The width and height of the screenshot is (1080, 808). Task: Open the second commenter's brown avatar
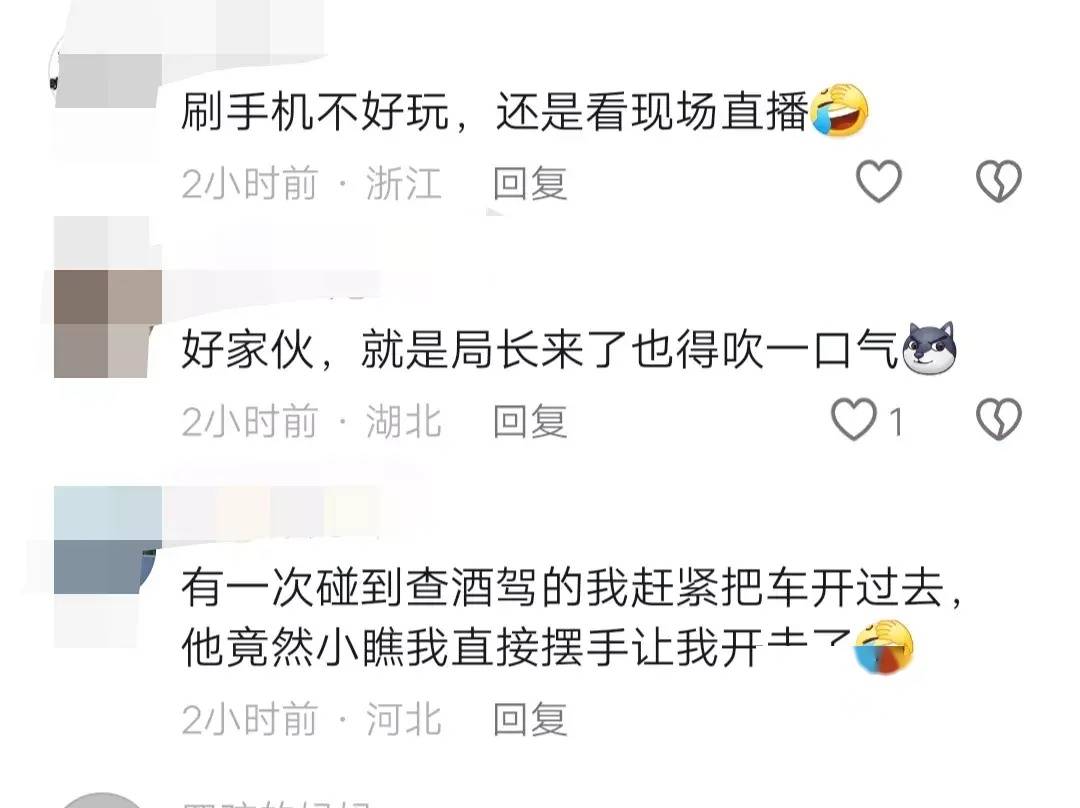point(107,324)
